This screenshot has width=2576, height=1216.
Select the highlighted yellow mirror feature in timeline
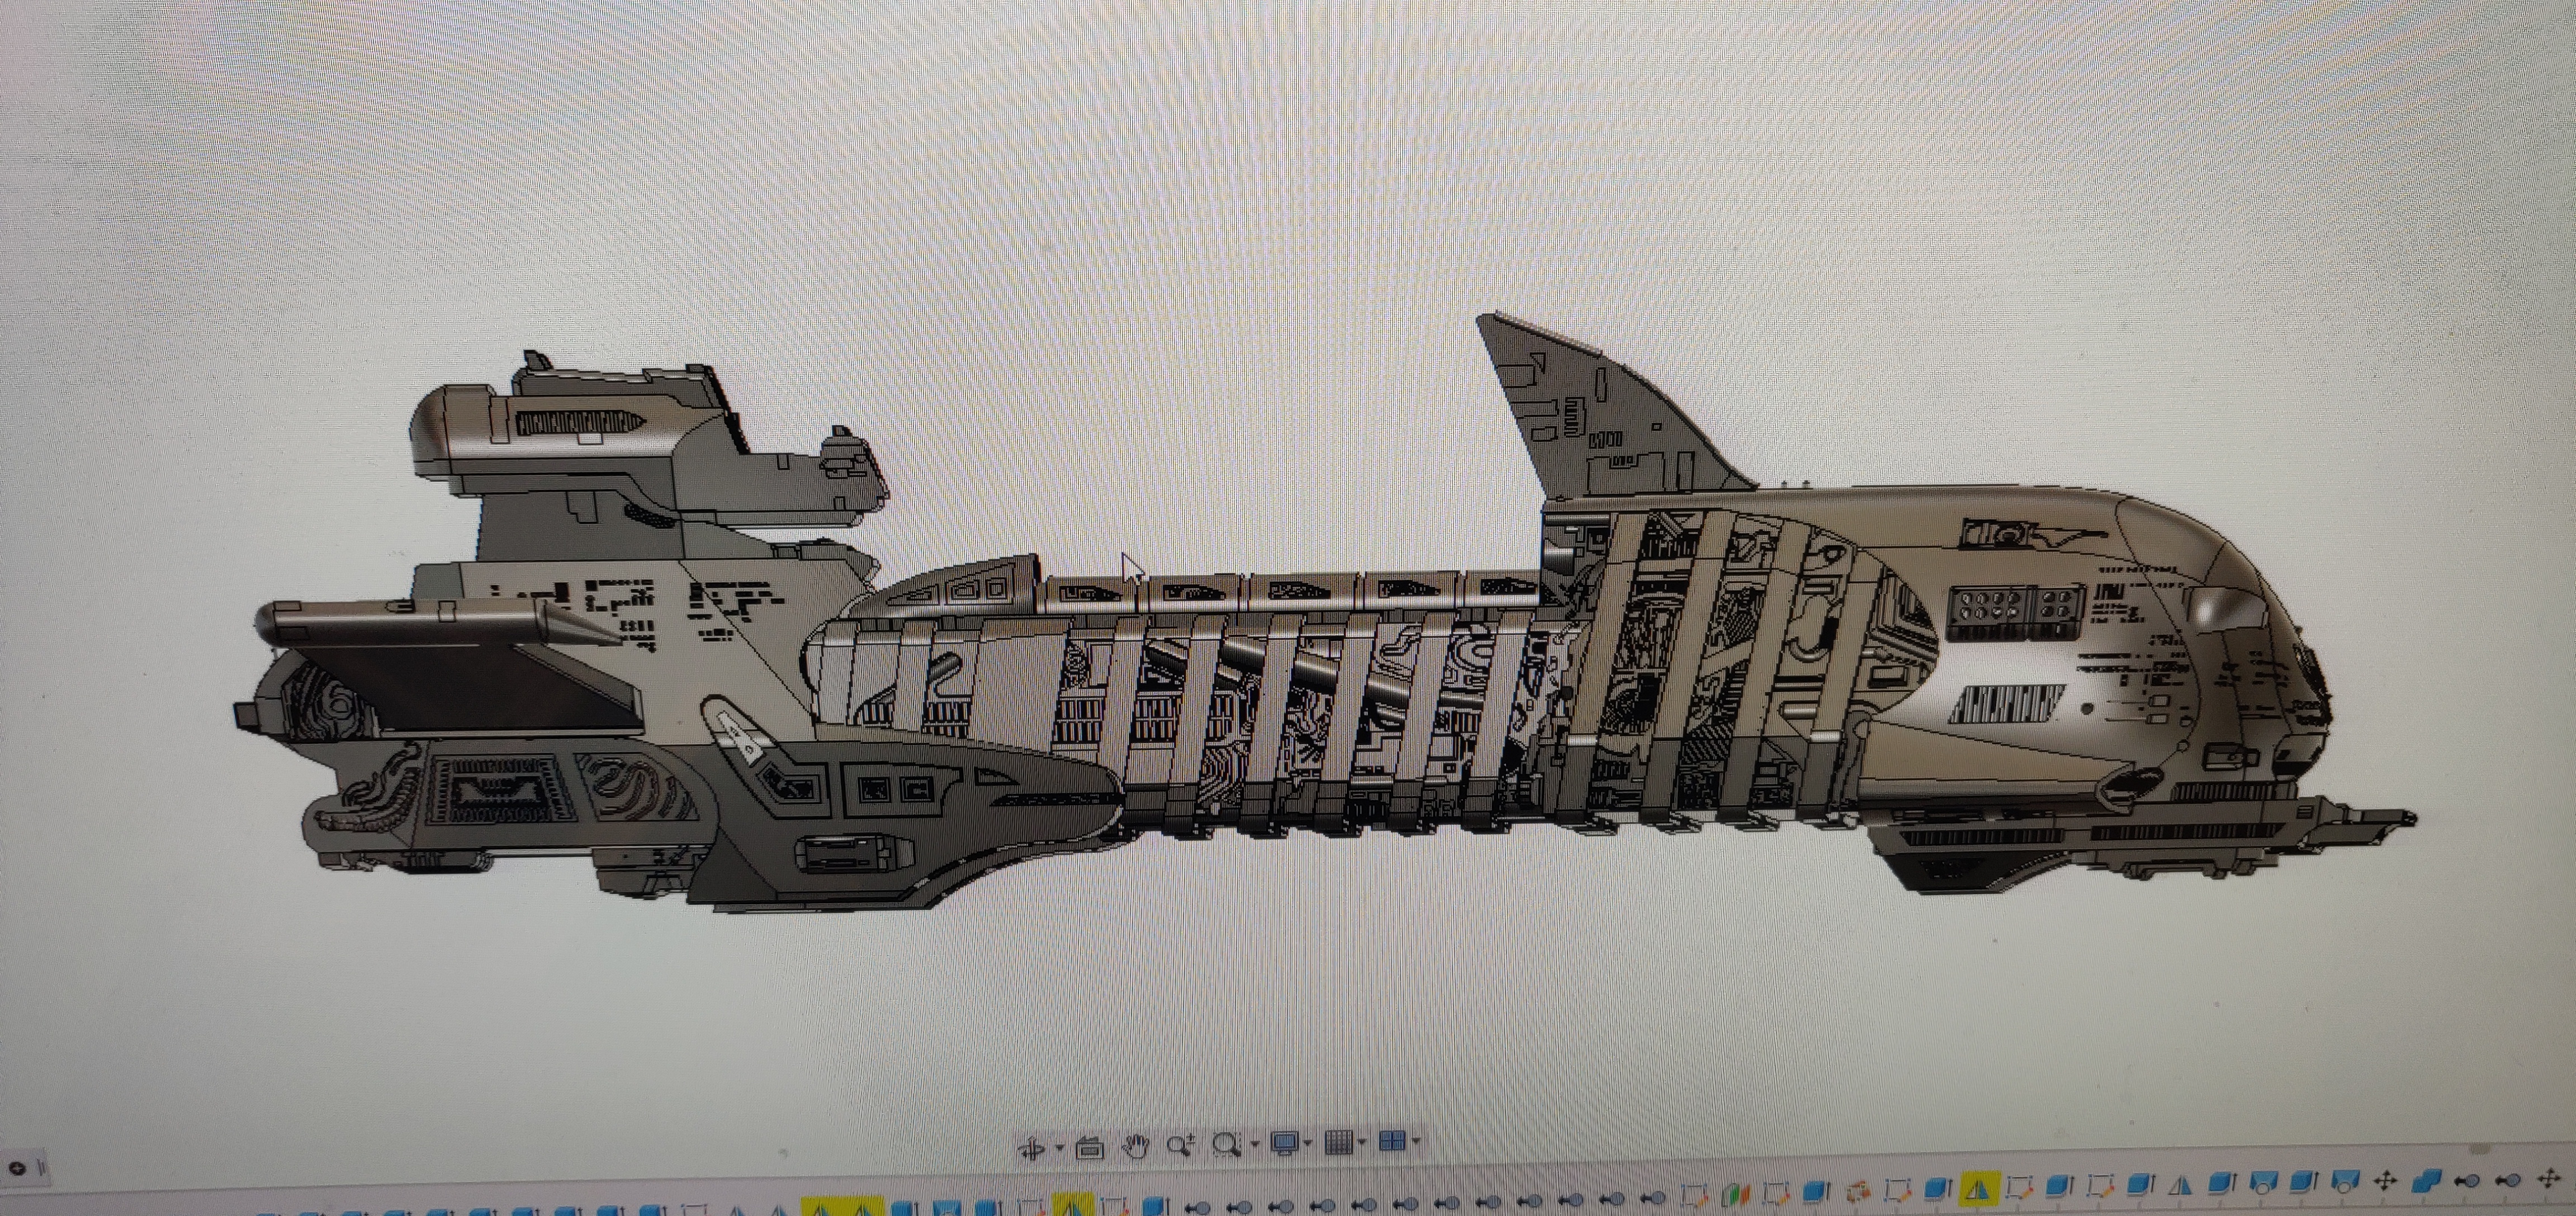[x=1979, y=1189]
